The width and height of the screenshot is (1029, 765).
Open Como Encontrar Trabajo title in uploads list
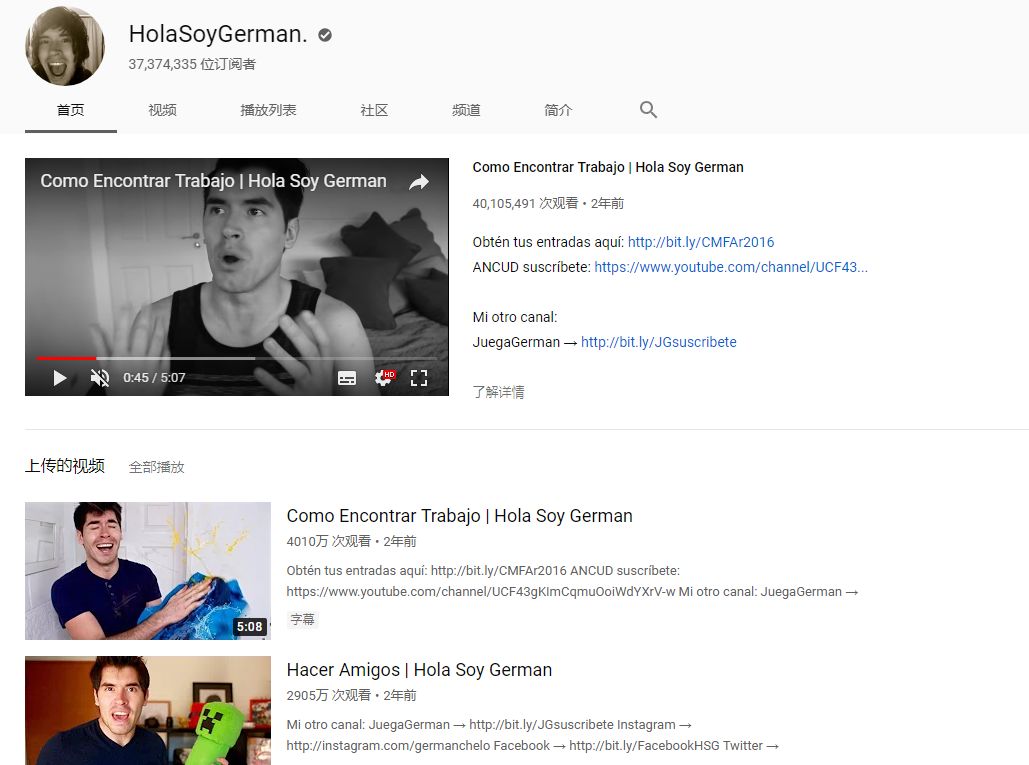click(x=459, y=516)
